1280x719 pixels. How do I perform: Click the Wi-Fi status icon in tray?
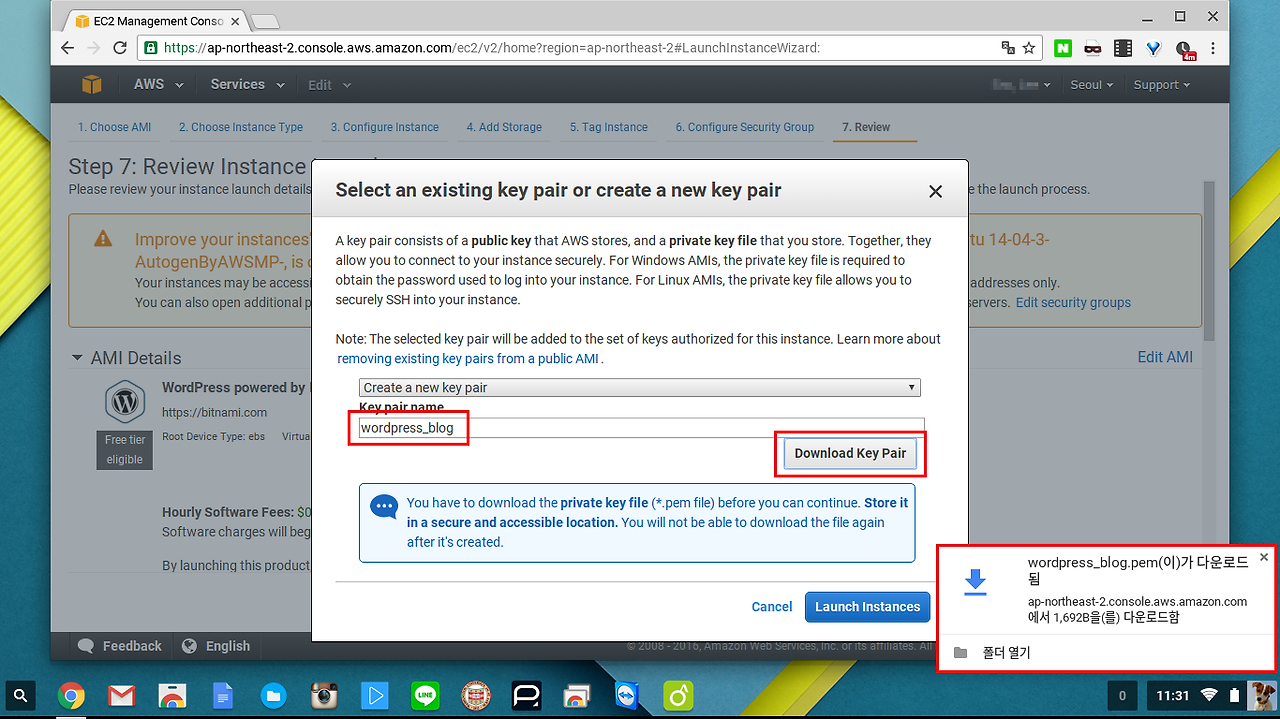point(1209,695)
